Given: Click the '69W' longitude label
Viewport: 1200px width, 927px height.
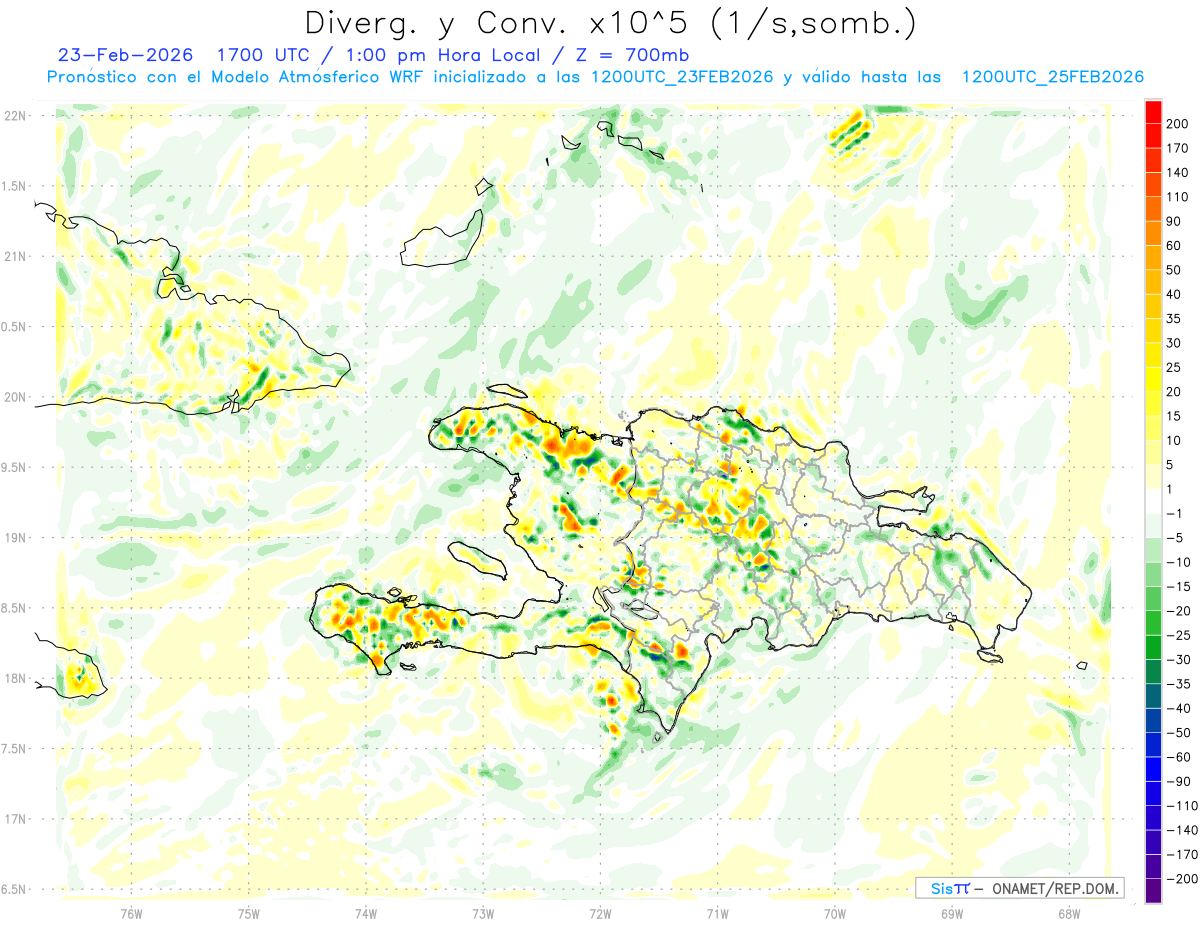Looking at the screenshot, I should tap(952, 913).
